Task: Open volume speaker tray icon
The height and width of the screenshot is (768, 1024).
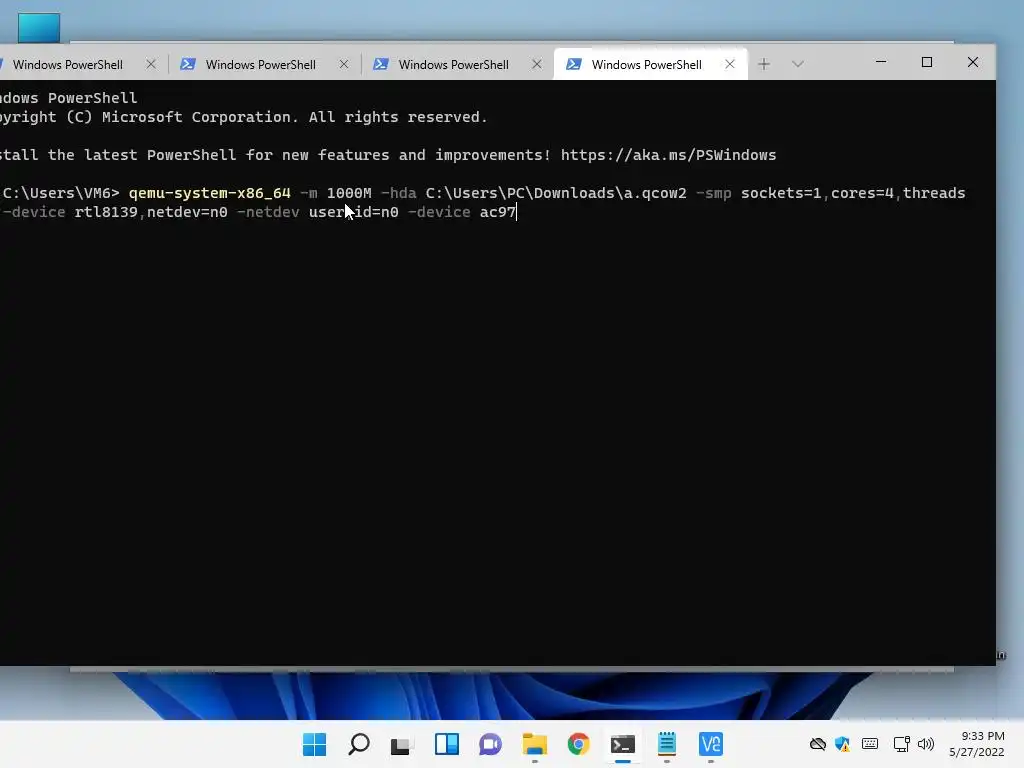Action: click(926, 744)
